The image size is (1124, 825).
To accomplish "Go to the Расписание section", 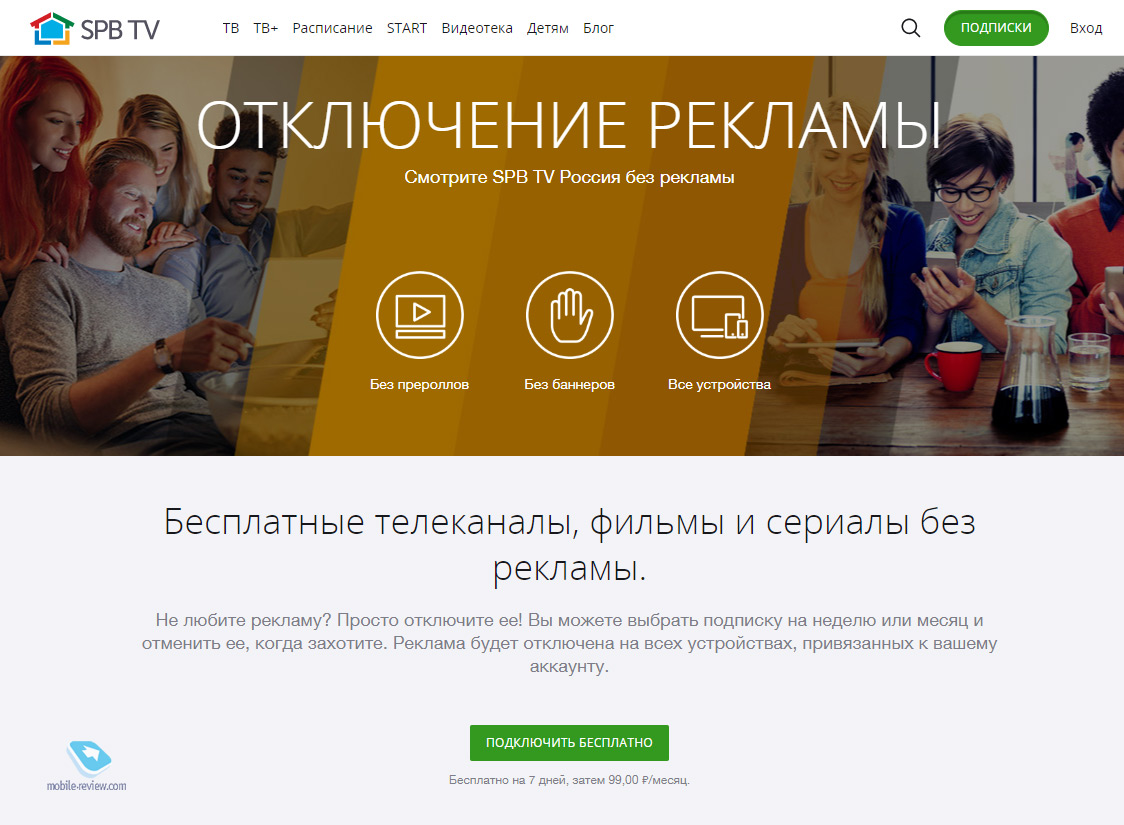I will 333,28.
